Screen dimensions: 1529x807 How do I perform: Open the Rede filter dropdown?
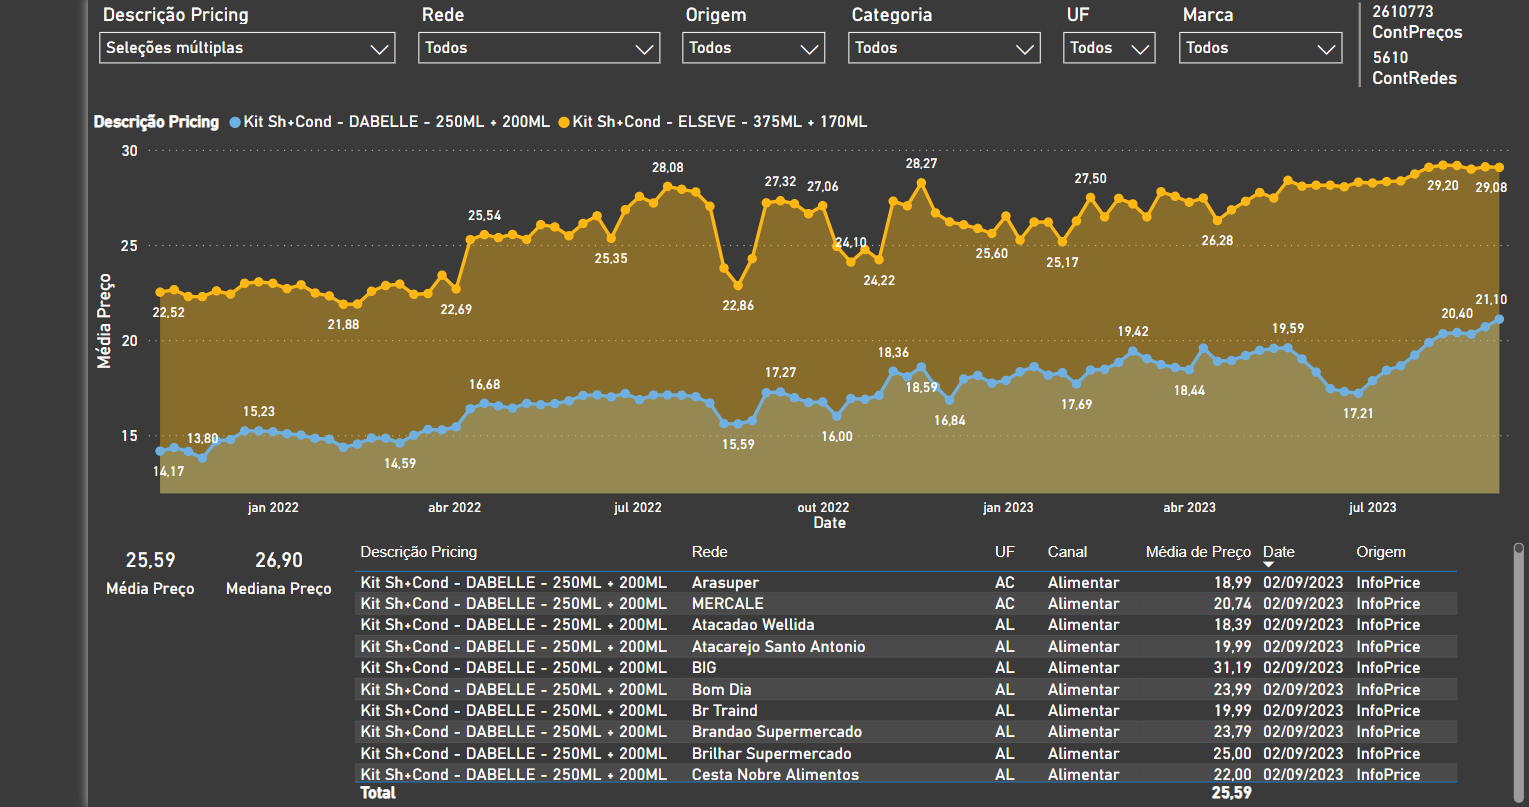[x=539, y=48]
